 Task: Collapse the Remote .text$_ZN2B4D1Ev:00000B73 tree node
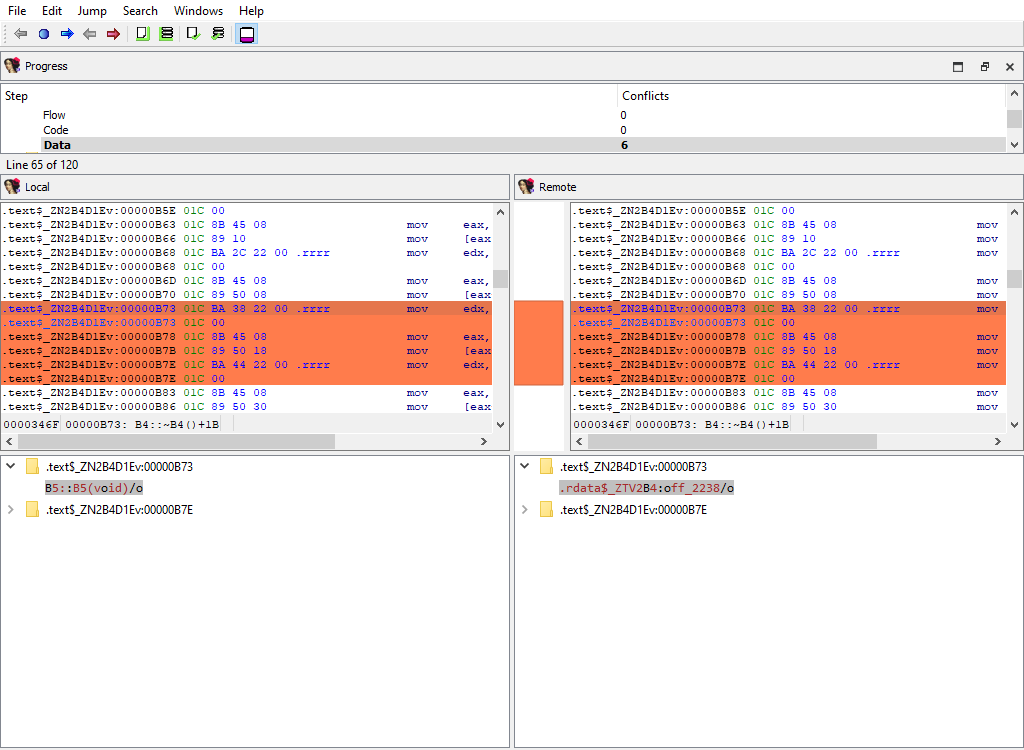(x=525, y=466)
